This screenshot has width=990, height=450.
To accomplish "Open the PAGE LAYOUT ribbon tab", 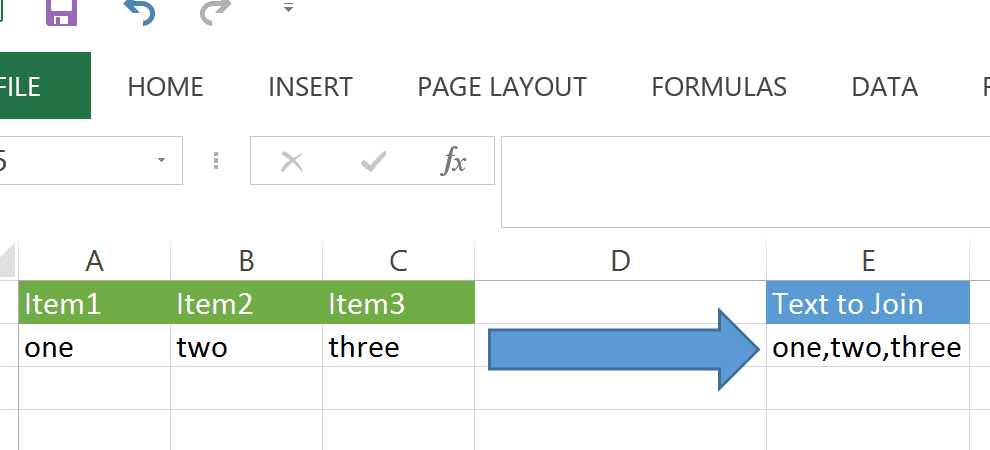I will click(502, 87).
